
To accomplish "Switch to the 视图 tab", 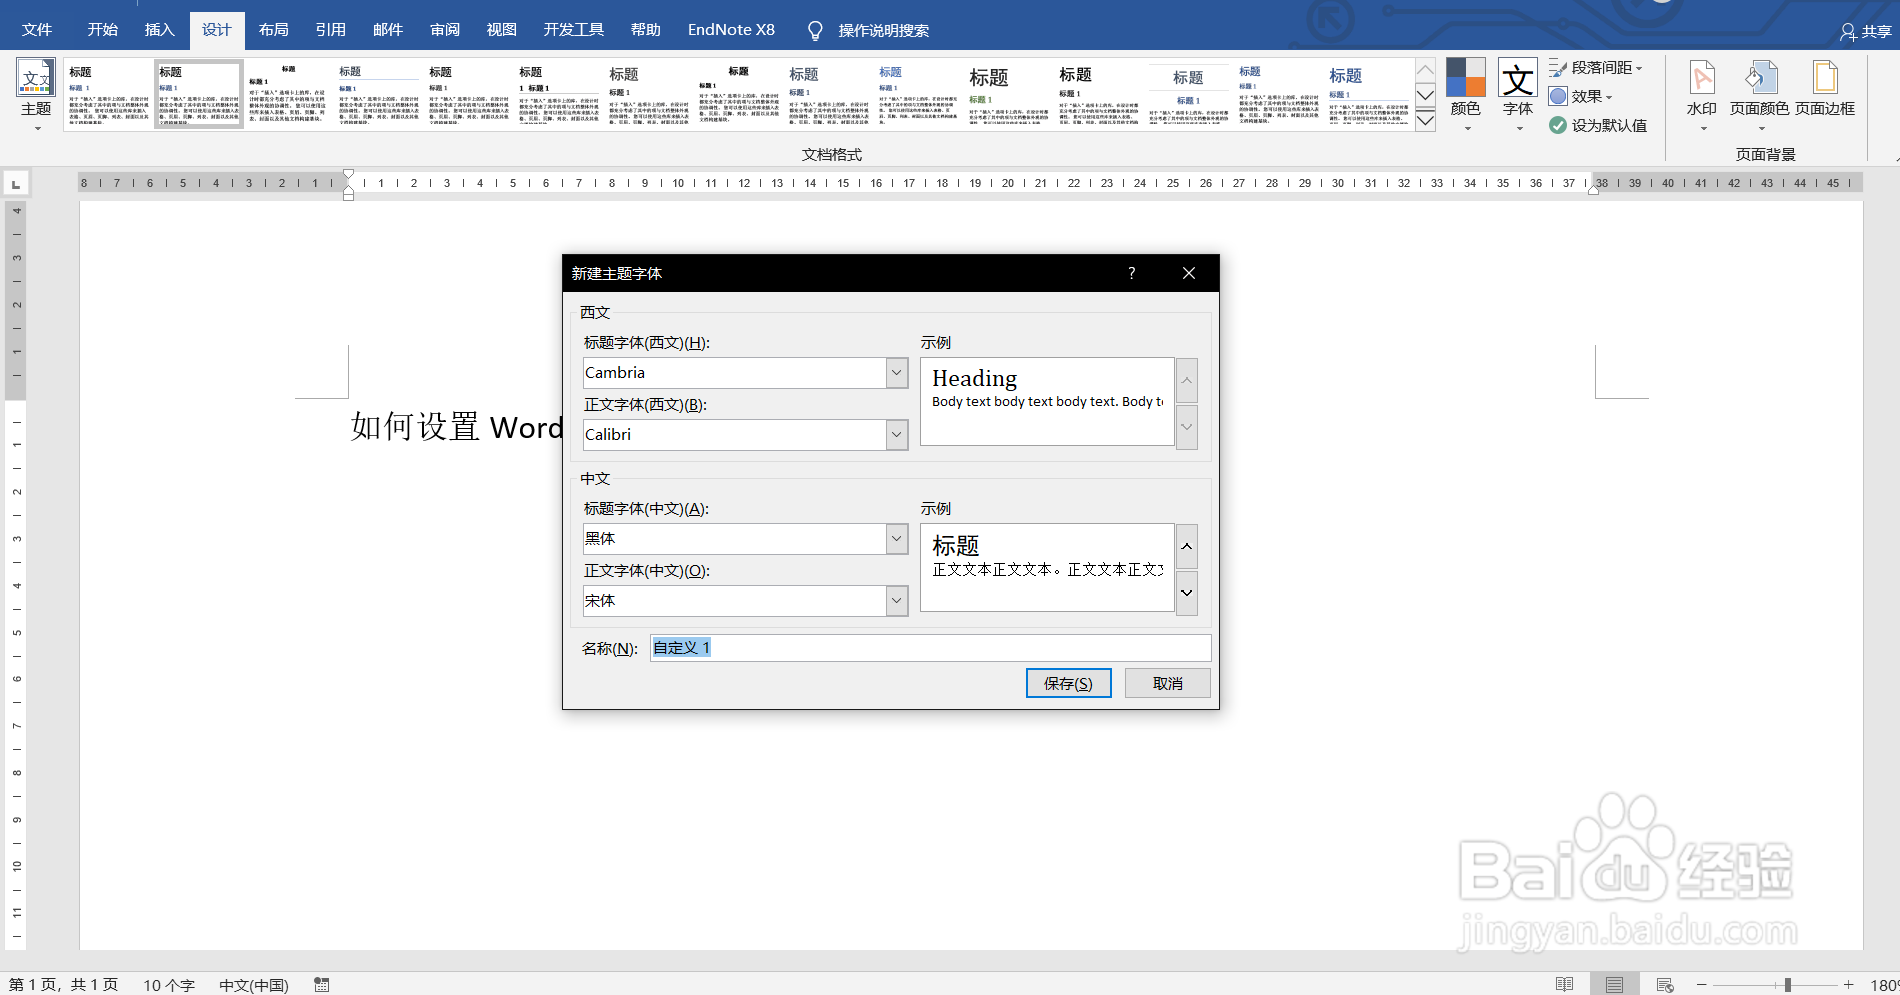I will [x=501, y=30].
